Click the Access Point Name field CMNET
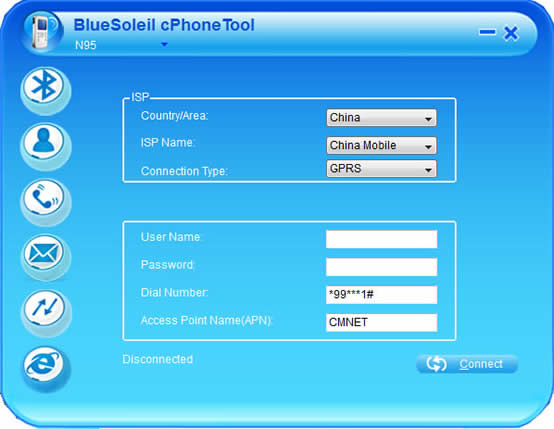Image resolution: width=554 pixels, height=429 pixels. 381,322
